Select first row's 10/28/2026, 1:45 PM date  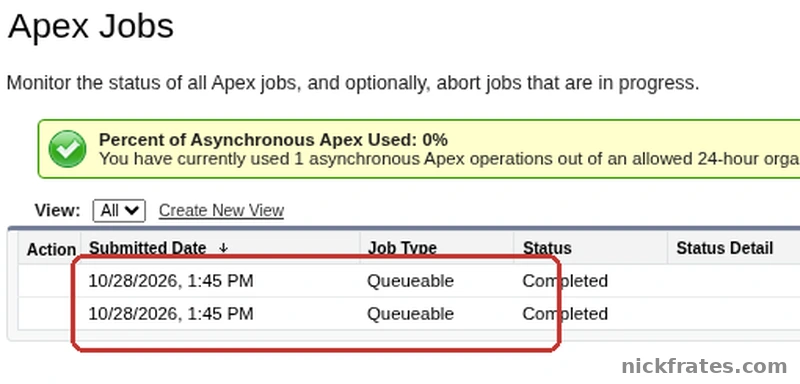point(171,281)
